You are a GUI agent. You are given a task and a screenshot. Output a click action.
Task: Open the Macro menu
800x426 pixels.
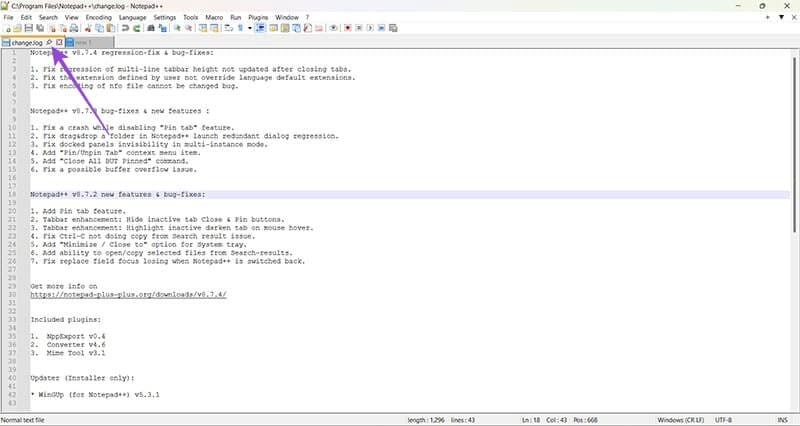pyautogui.click(x=214, y=17)
